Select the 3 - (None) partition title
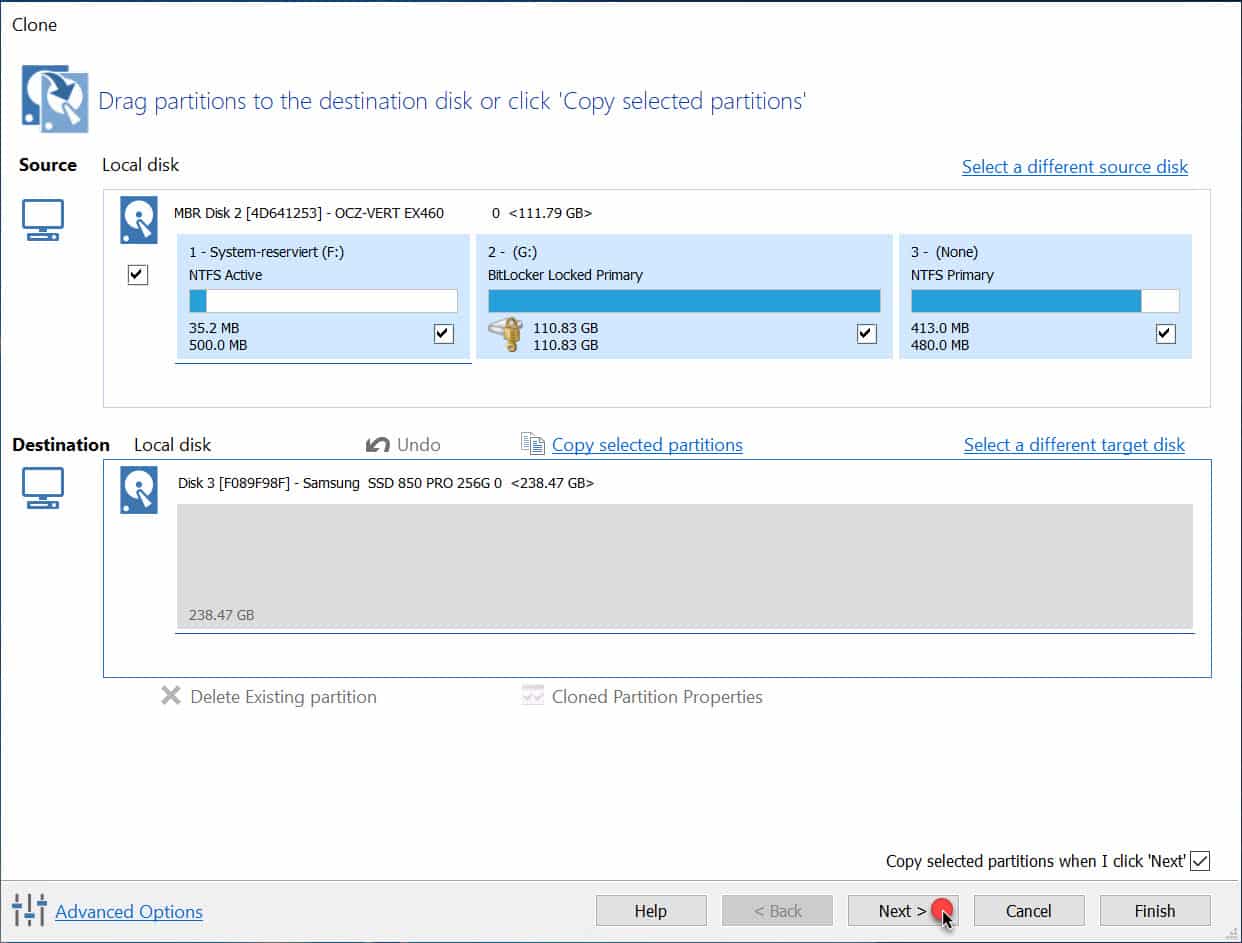This screenshot has width=1242, height=943. tap(945, 252)
